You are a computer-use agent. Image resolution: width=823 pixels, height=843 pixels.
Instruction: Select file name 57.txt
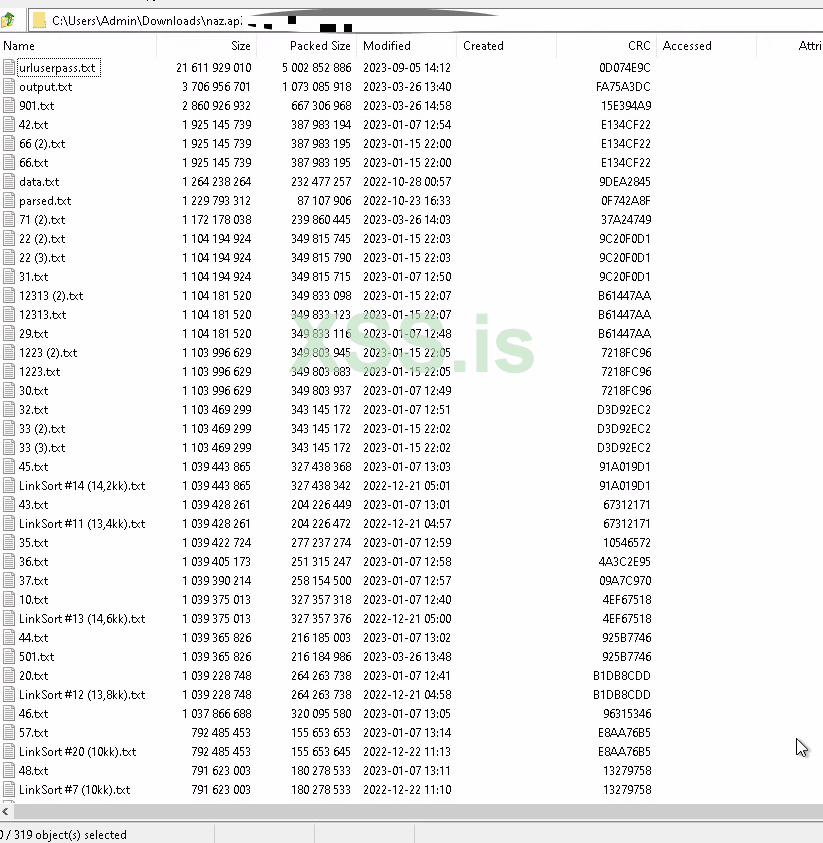33,733
